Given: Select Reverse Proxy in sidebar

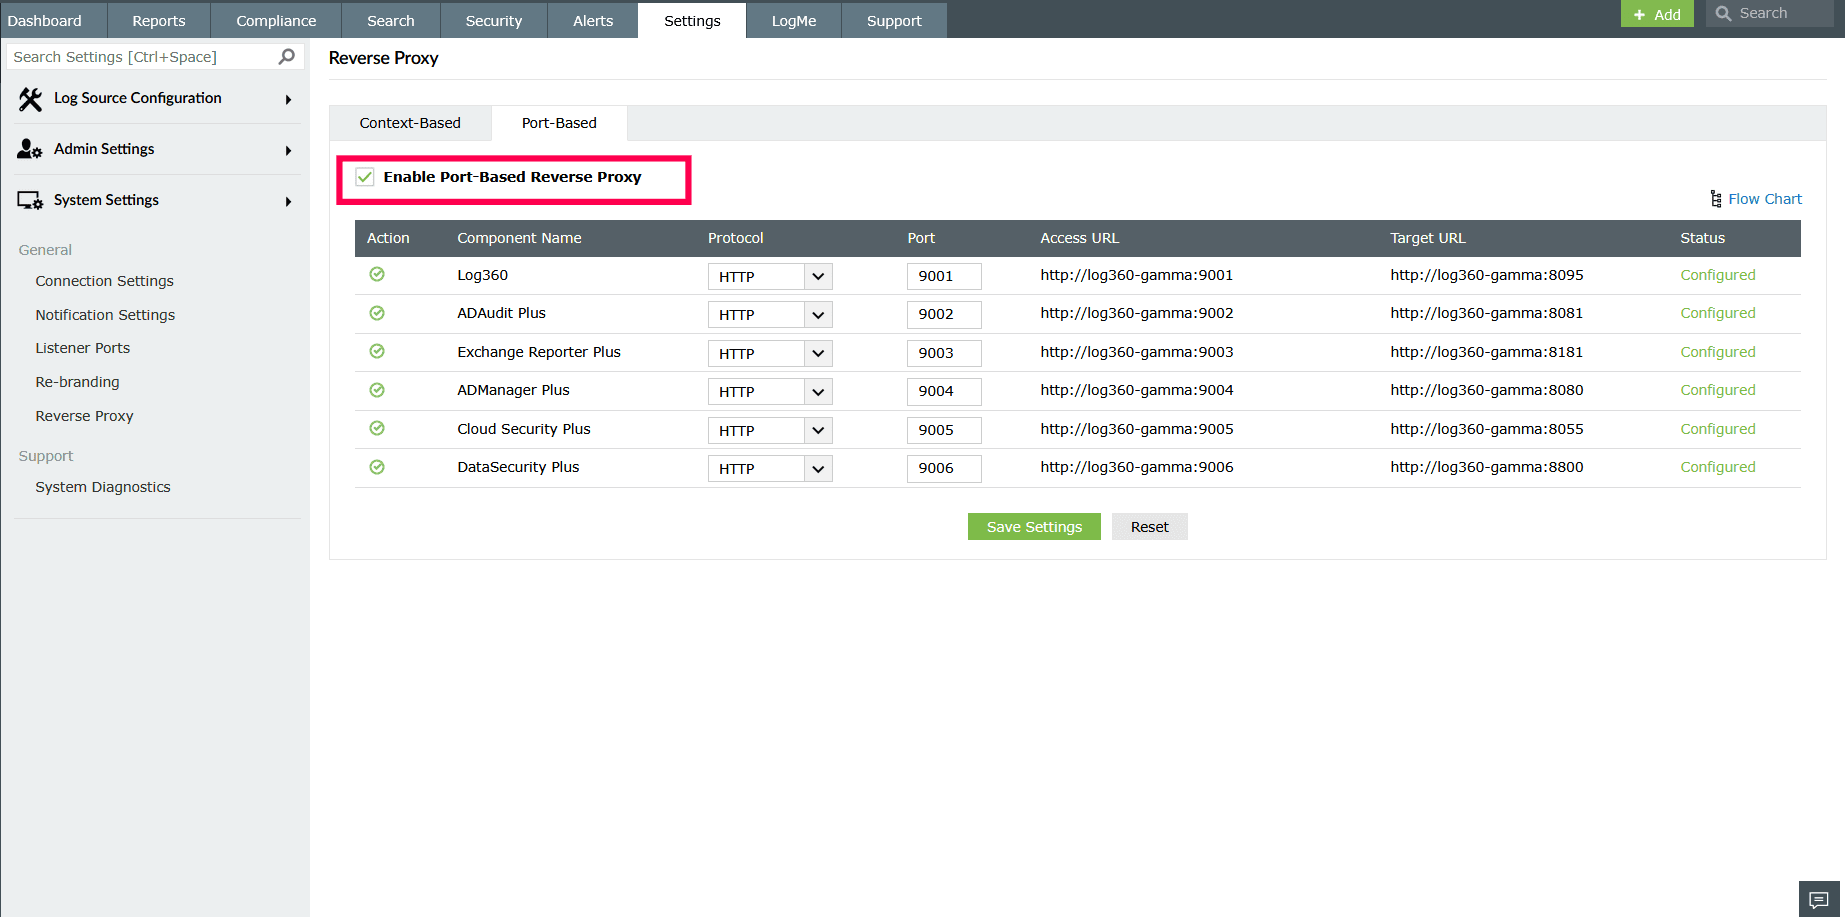Looking at the screenshot, I should pyautogui.click(x=84, y=416).
